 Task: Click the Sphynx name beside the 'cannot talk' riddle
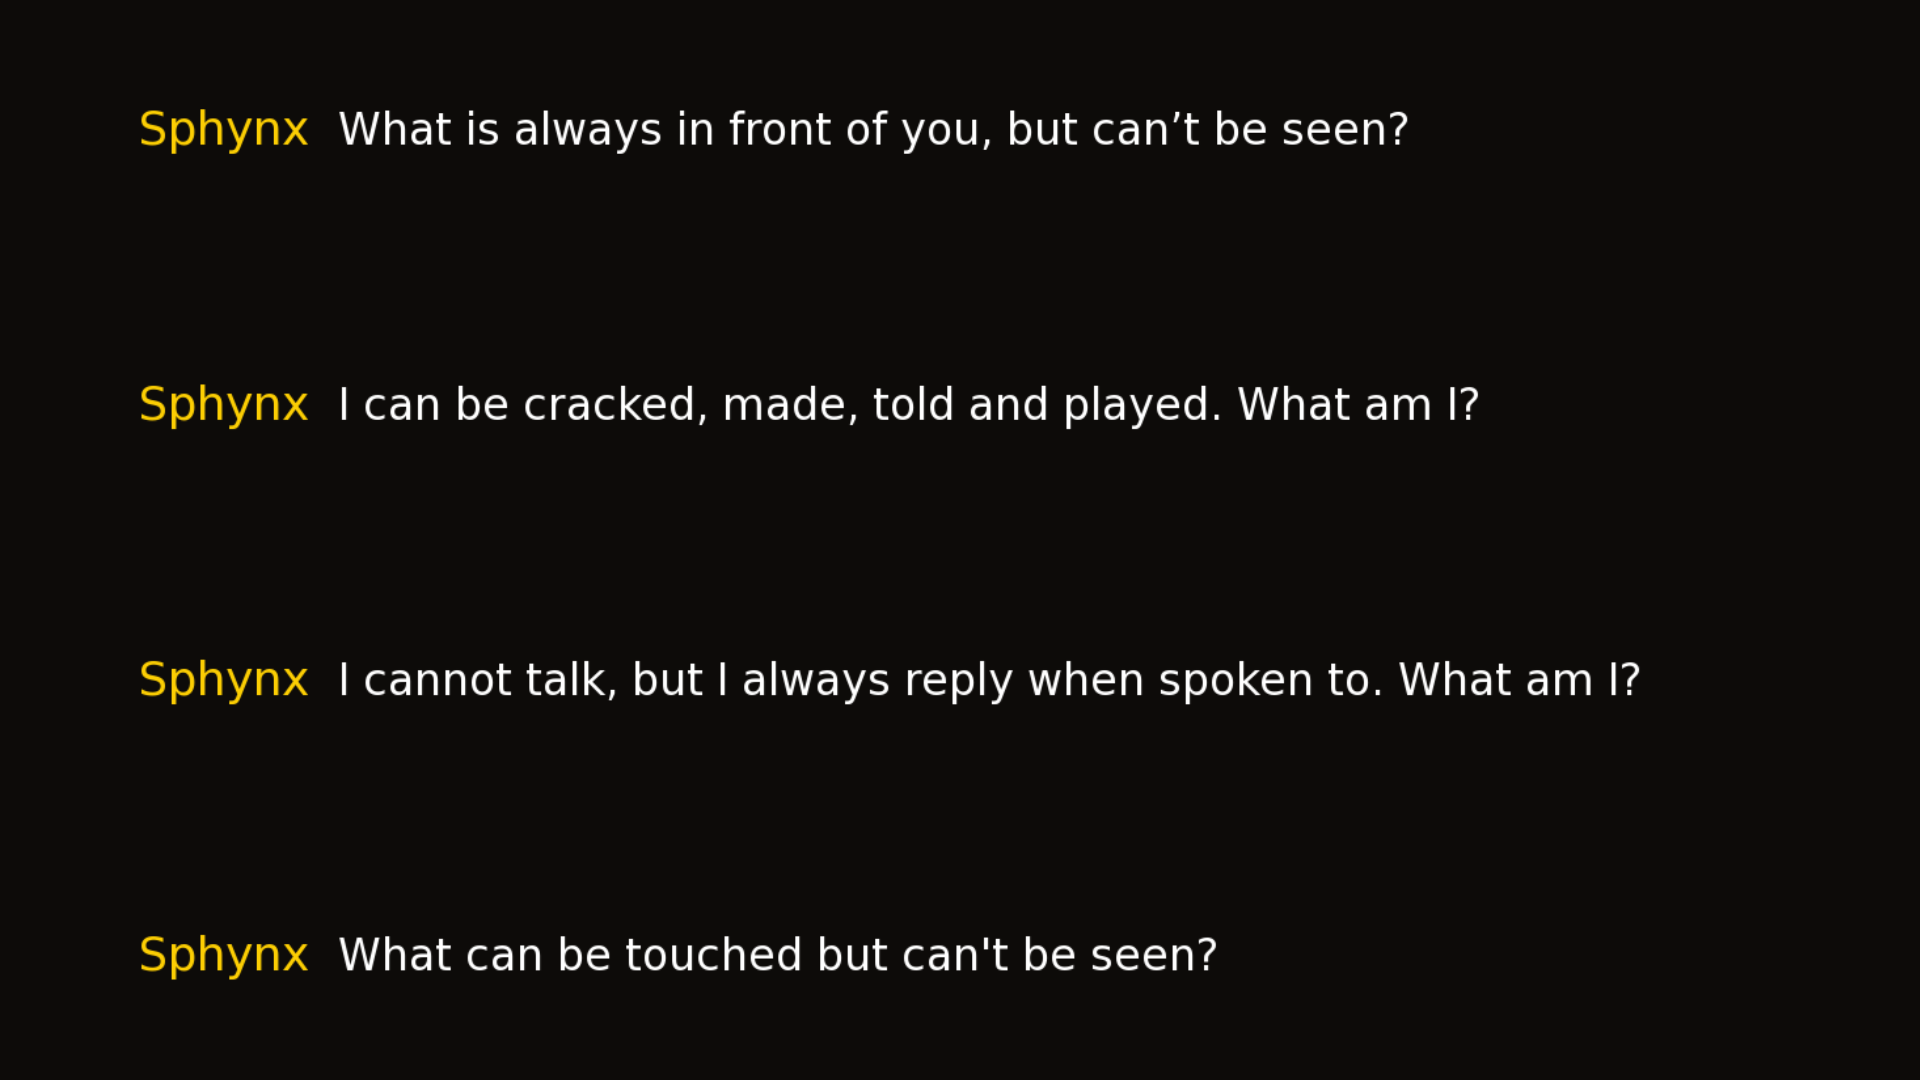(x=223, y=680)
